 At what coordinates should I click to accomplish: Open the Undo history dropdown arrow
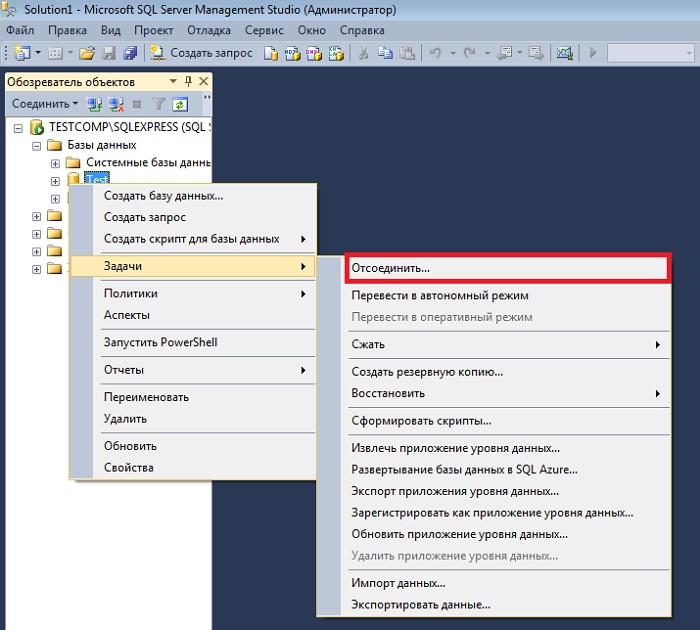click(x=453, y=54)
